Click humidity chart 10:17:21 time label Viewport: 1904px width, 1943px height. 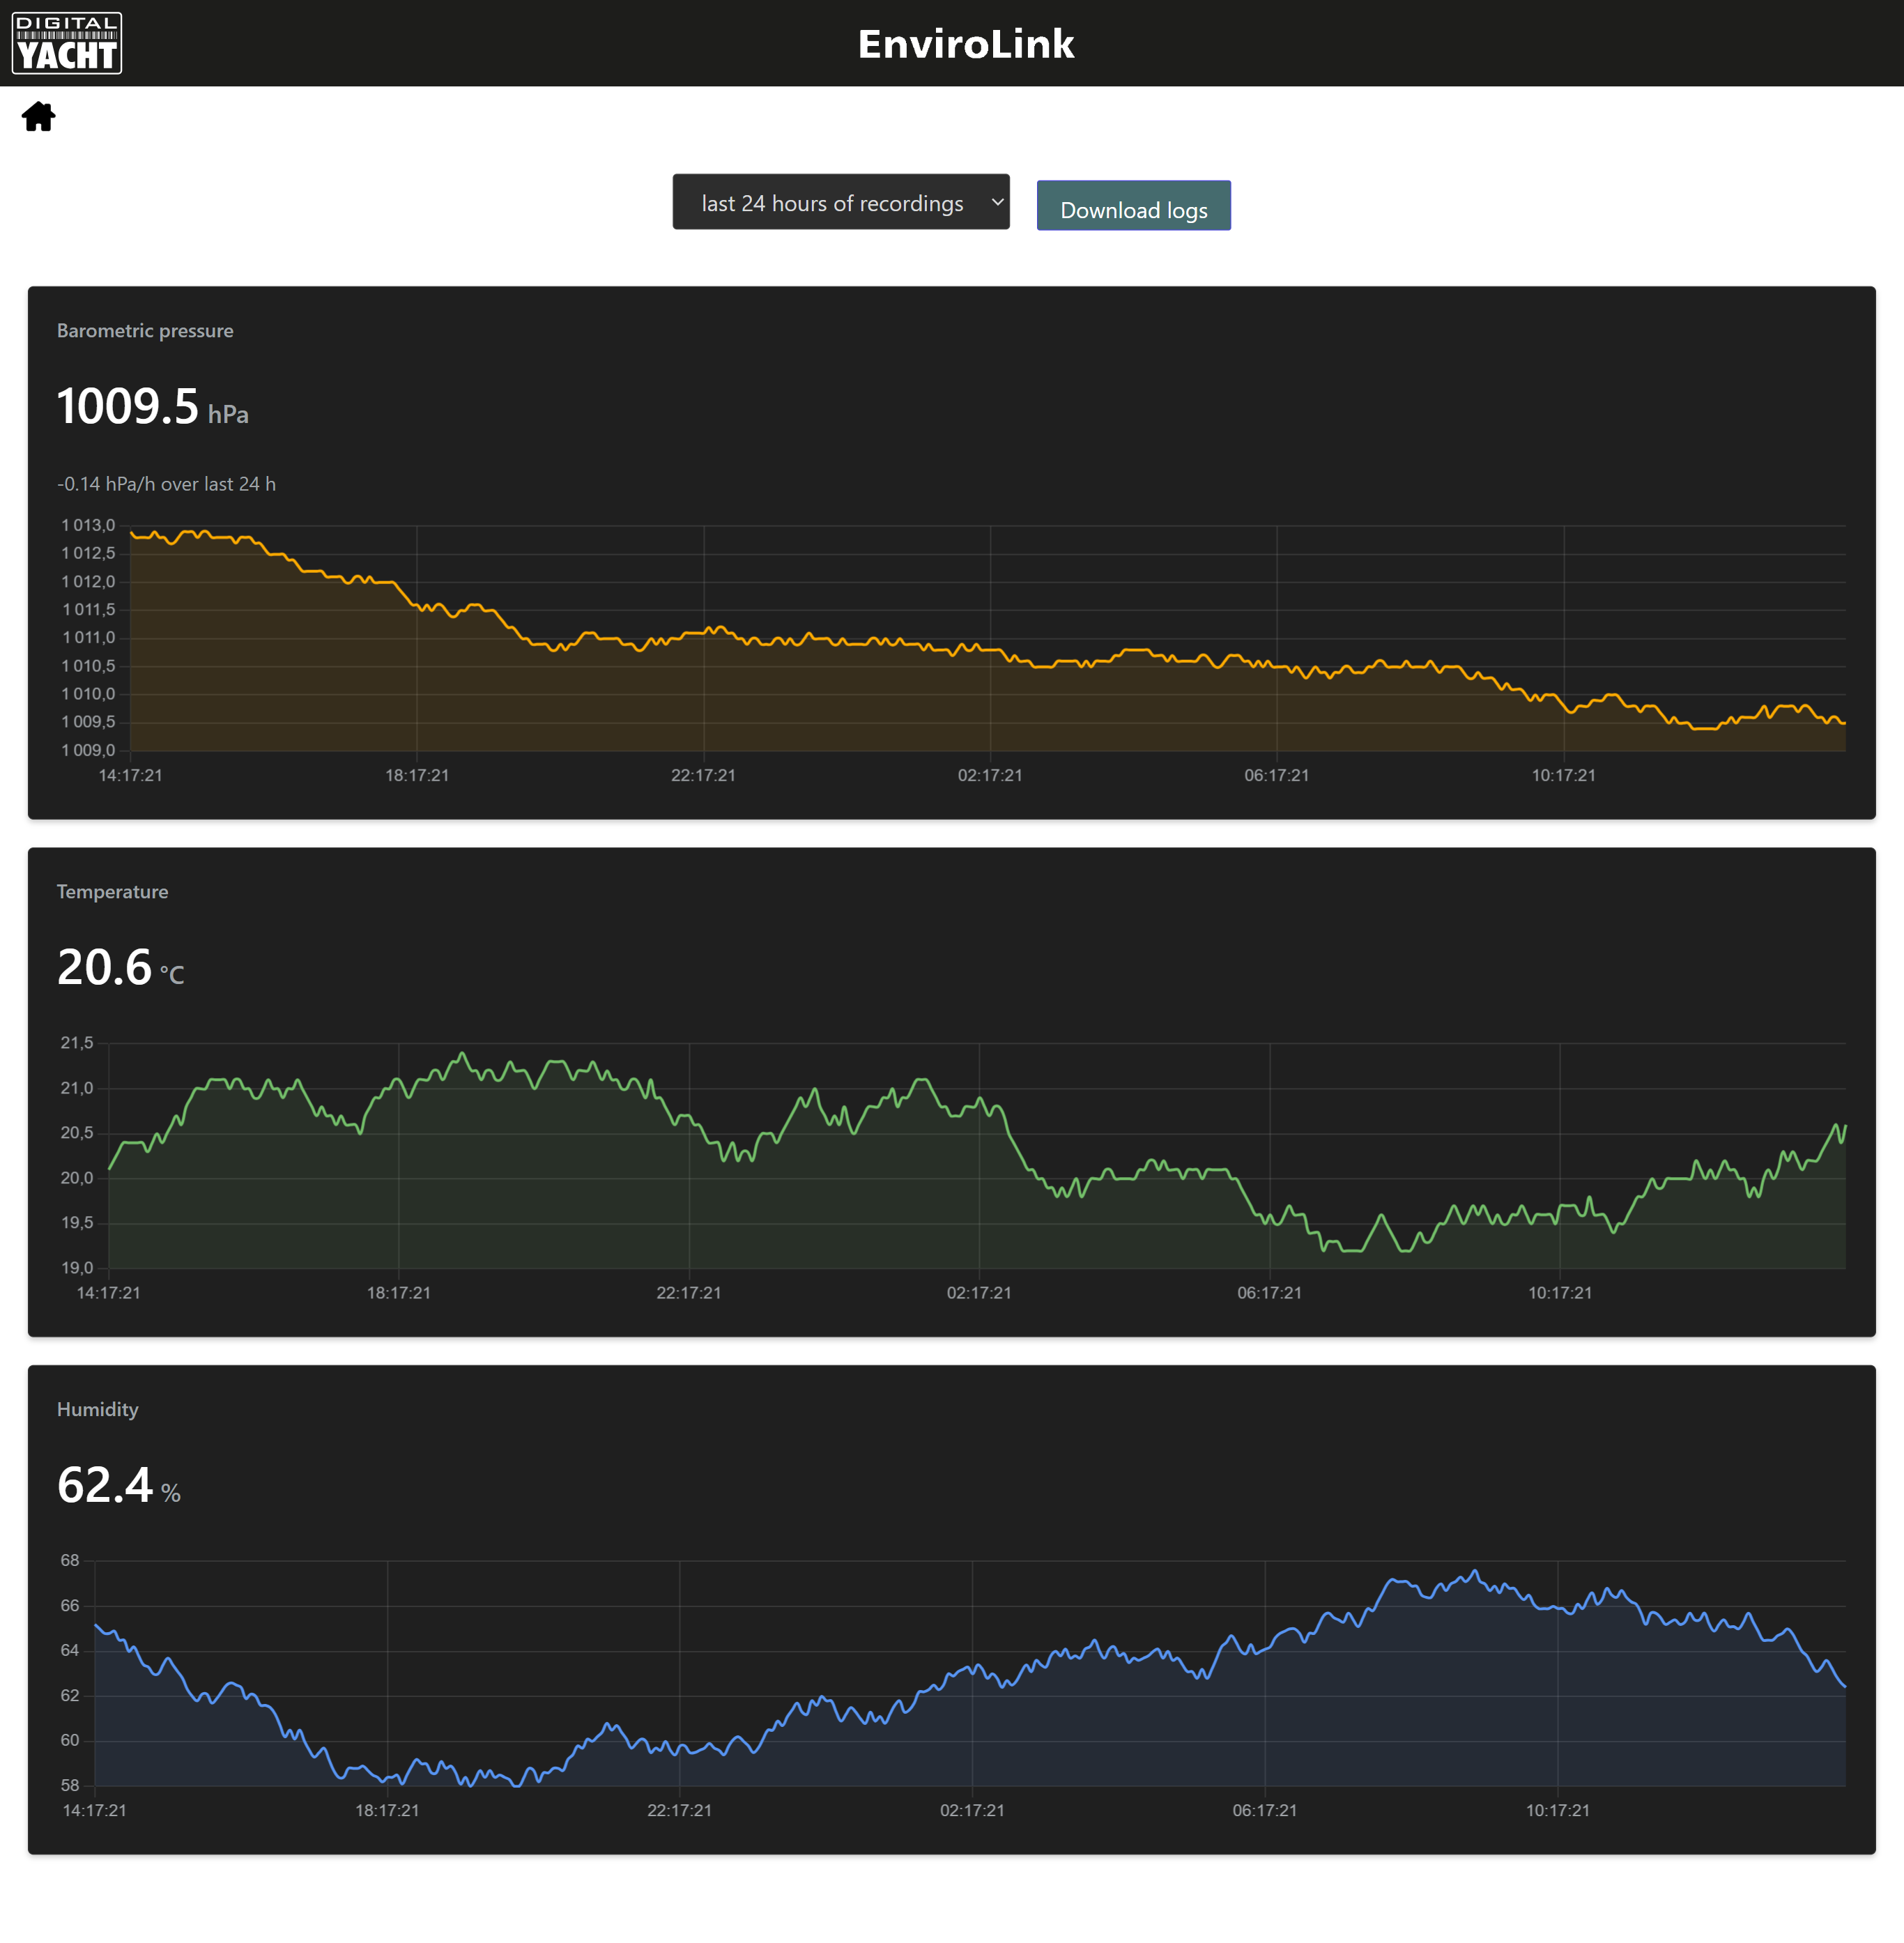pyautogui.click(x=1557, y=1811)
